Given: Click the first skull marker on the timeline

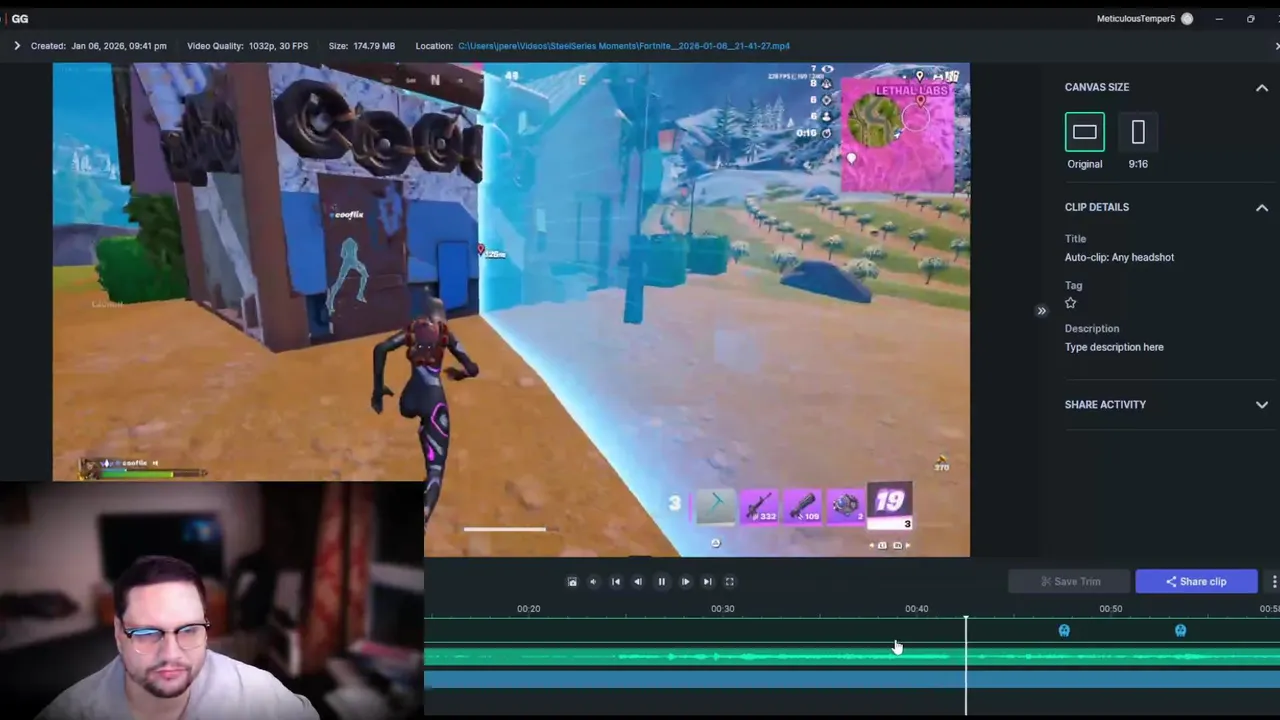Looking at the screenshot, I should click(x=1064, y=630).
